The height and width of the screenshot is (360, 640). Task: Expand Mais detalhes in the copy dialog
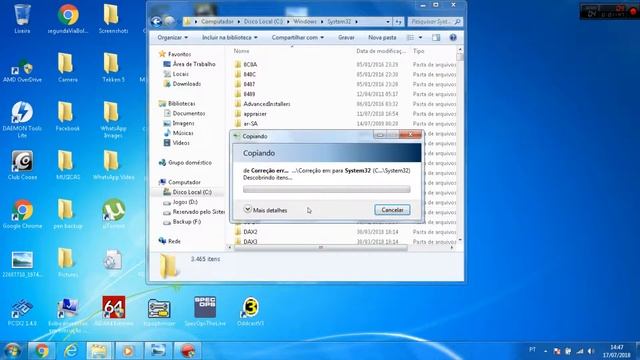coord(266,210)
